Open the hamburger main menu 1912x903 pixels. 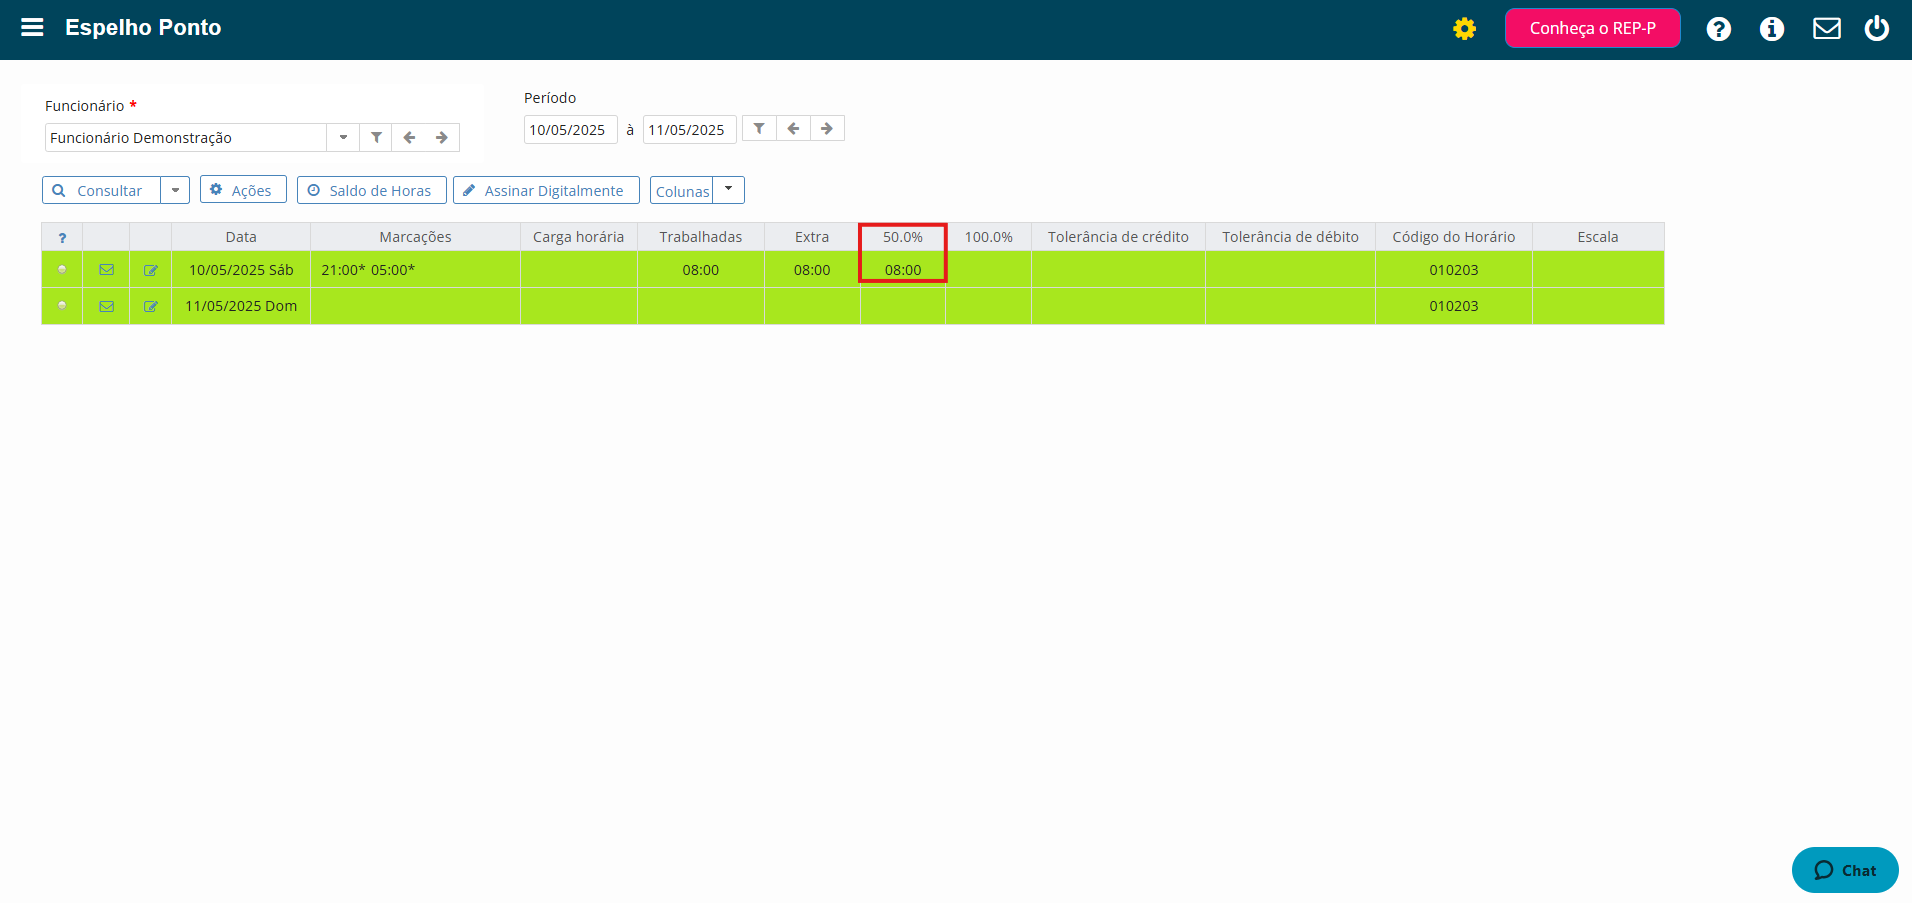(x=32, y=27)
